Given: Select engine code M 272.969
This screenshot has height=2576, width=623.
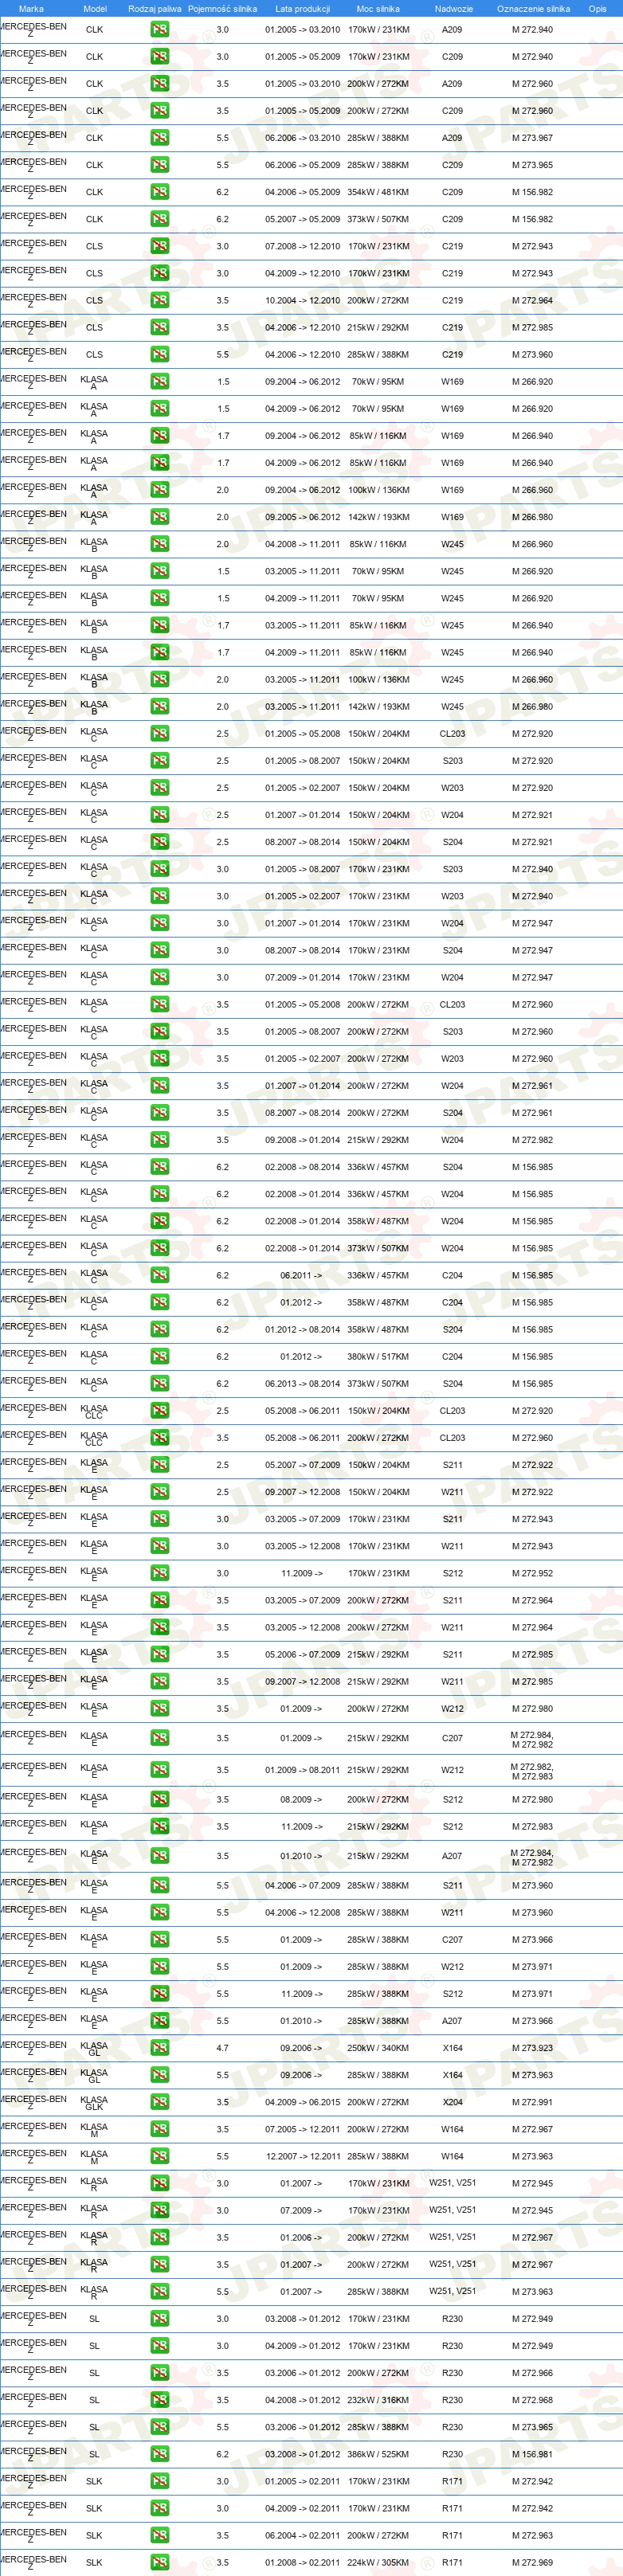Looking at the screenshot, I should tap(532, 2562).
